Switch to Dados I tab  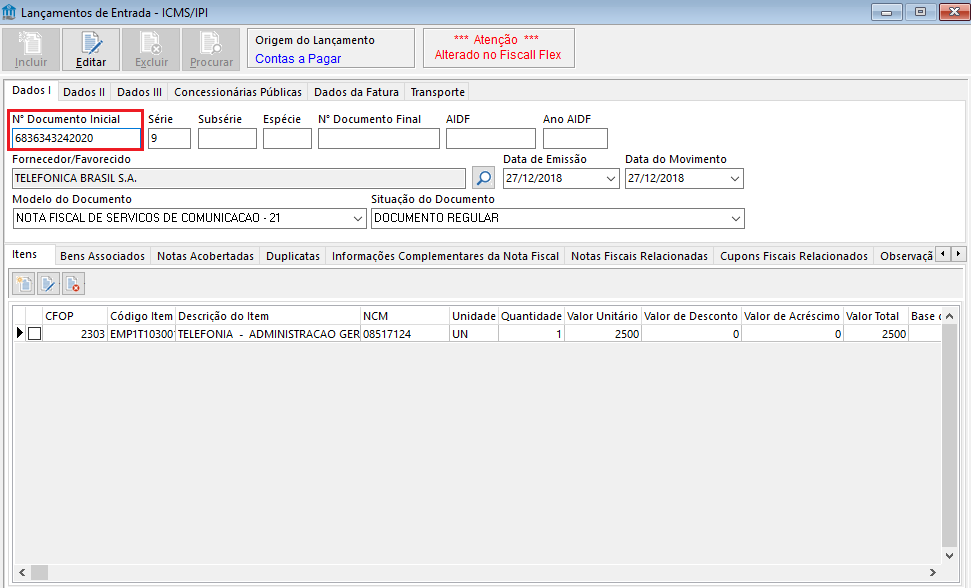(x=32, y=91)
